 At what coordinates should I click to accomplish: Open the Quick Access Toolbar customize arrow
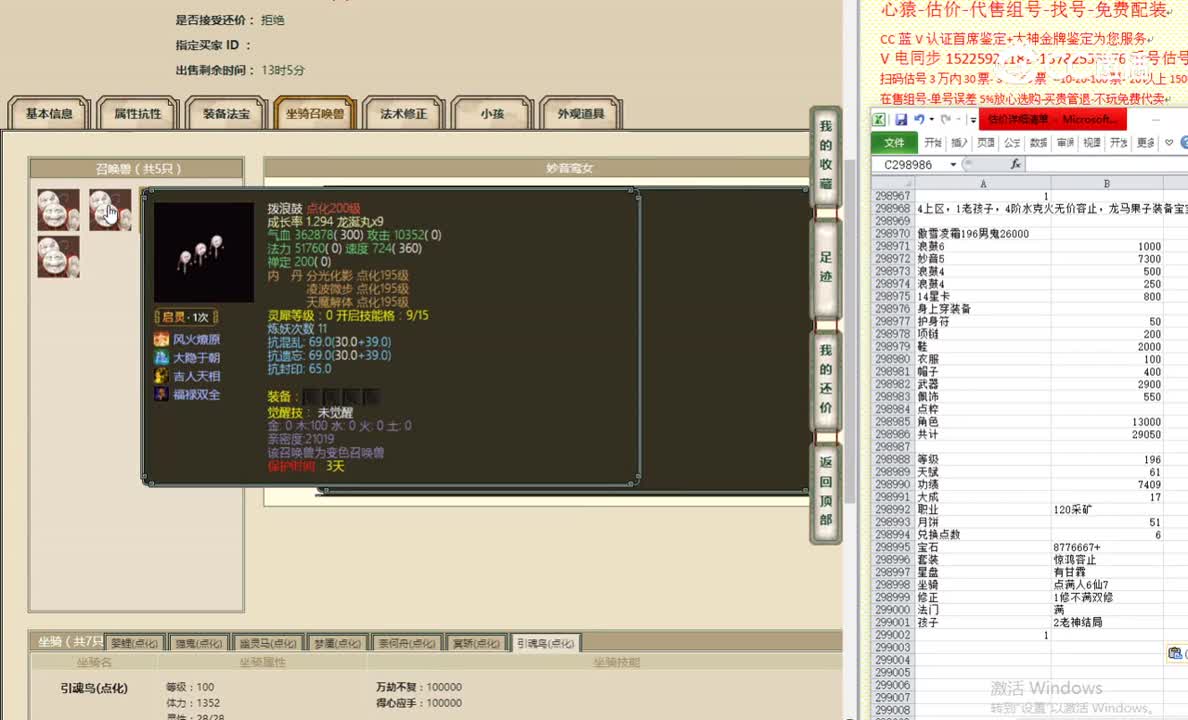pyautogui.click(x=973, y=120)
